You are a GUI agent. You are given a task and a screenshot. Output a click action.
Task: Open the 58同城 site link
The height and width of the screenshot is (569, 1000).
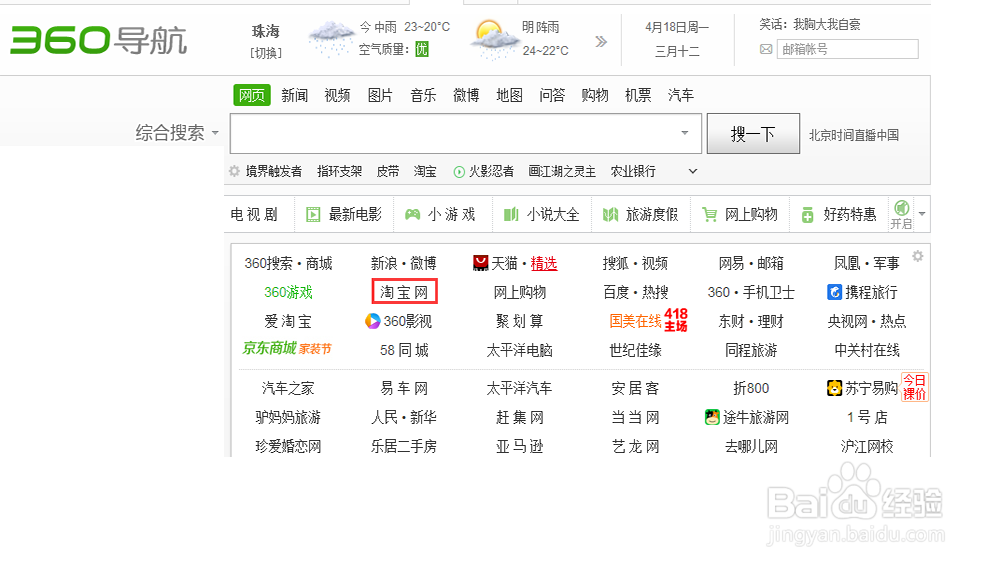coord(404,350)
